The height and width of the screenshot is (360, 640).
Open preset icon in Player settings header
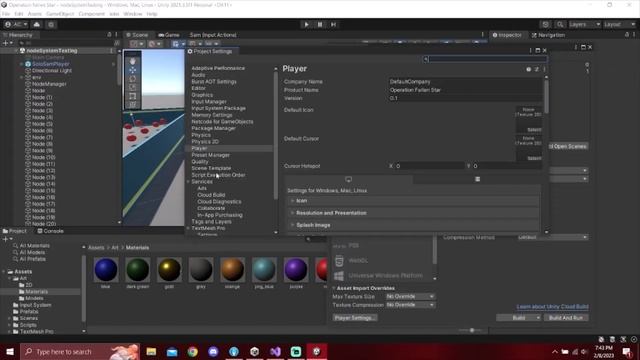tap(537, 69)
